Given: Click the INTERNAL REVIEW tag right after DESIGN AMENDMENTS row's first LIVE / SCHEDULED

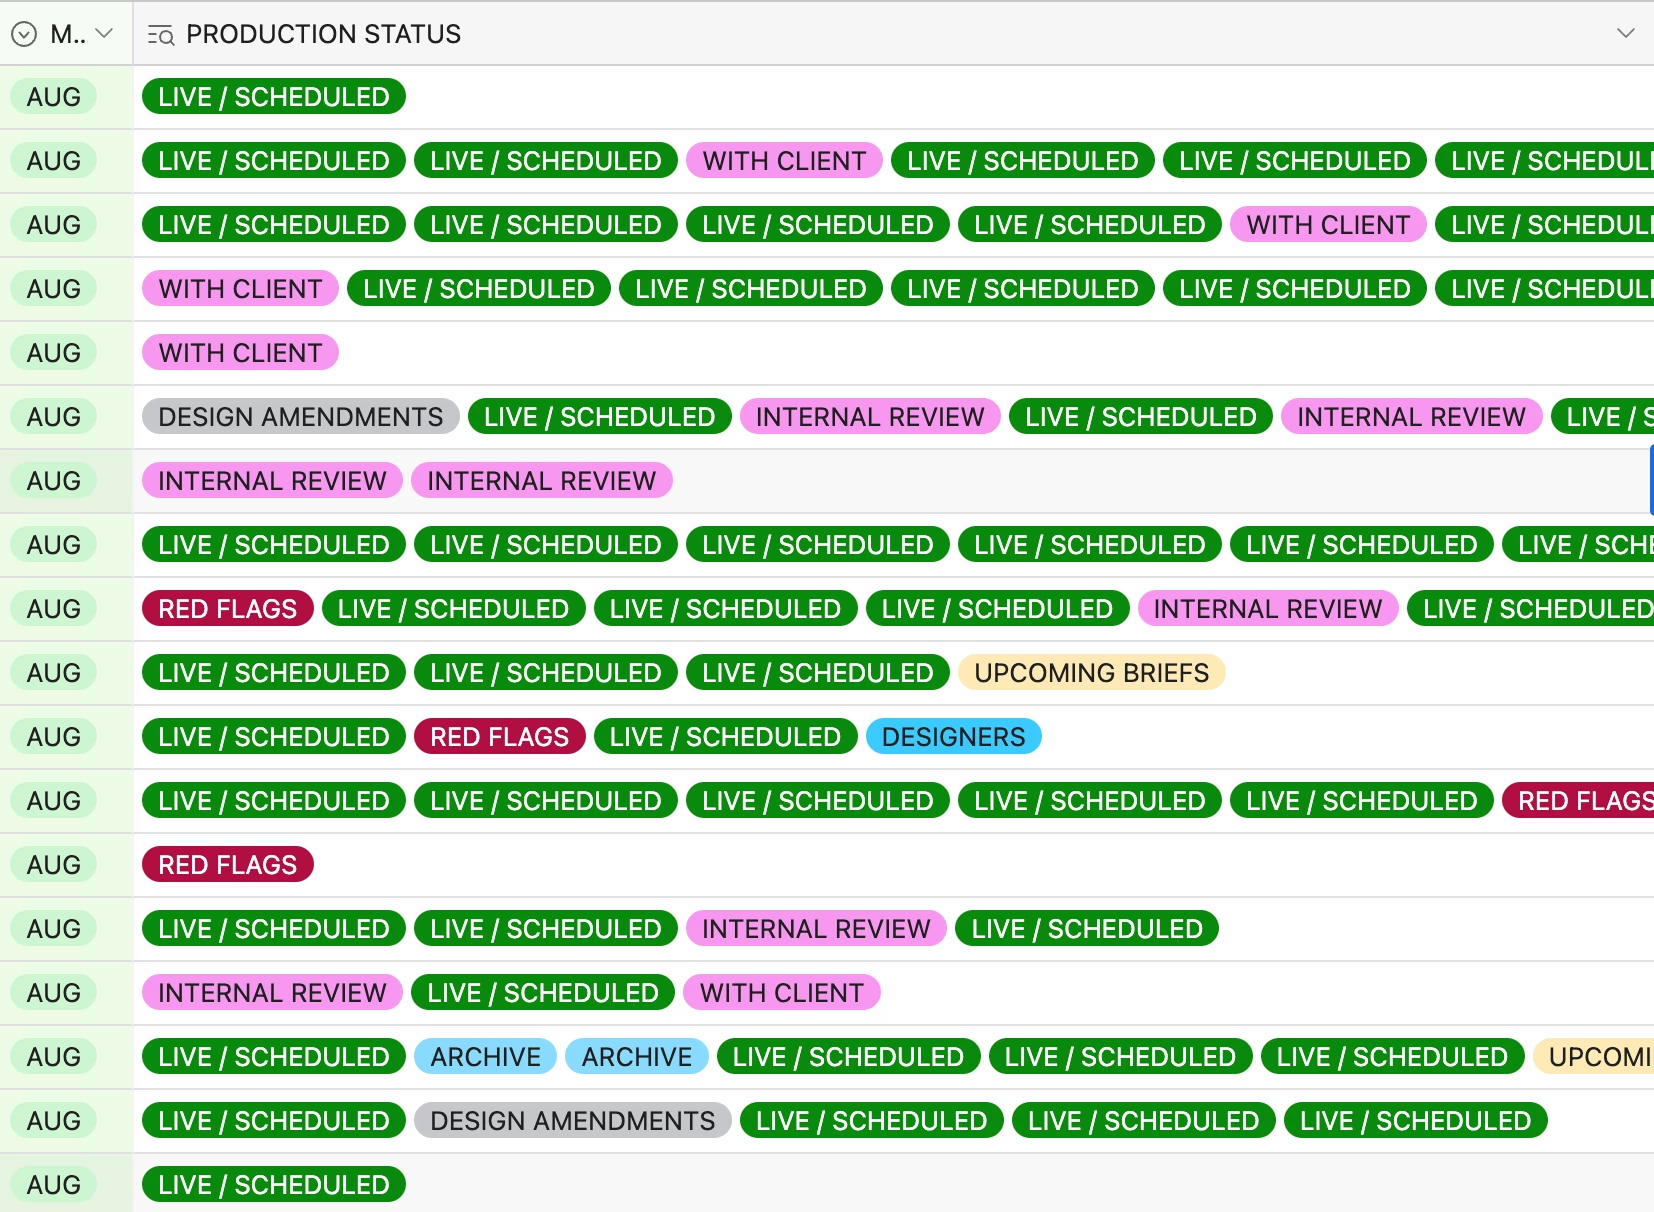Looking at the screenshot, I should click(x=871, y=417).
